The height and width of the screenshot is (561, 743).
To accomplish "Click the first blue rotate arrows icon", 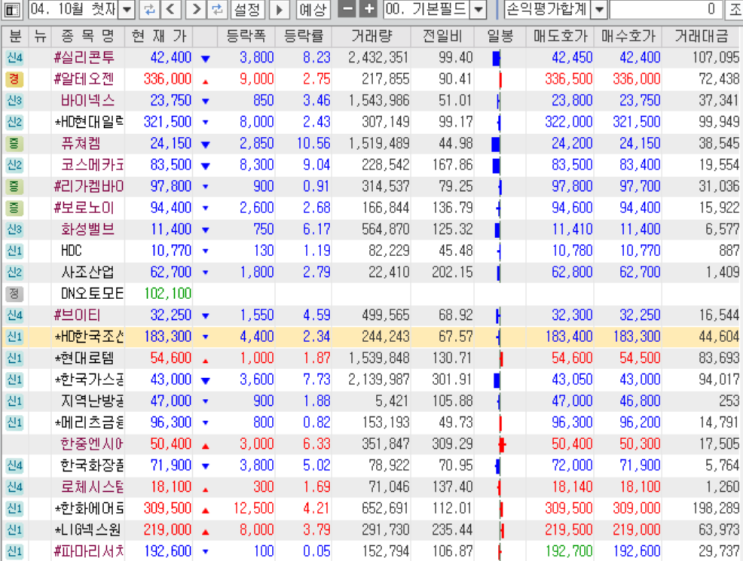I will point(149,9).
